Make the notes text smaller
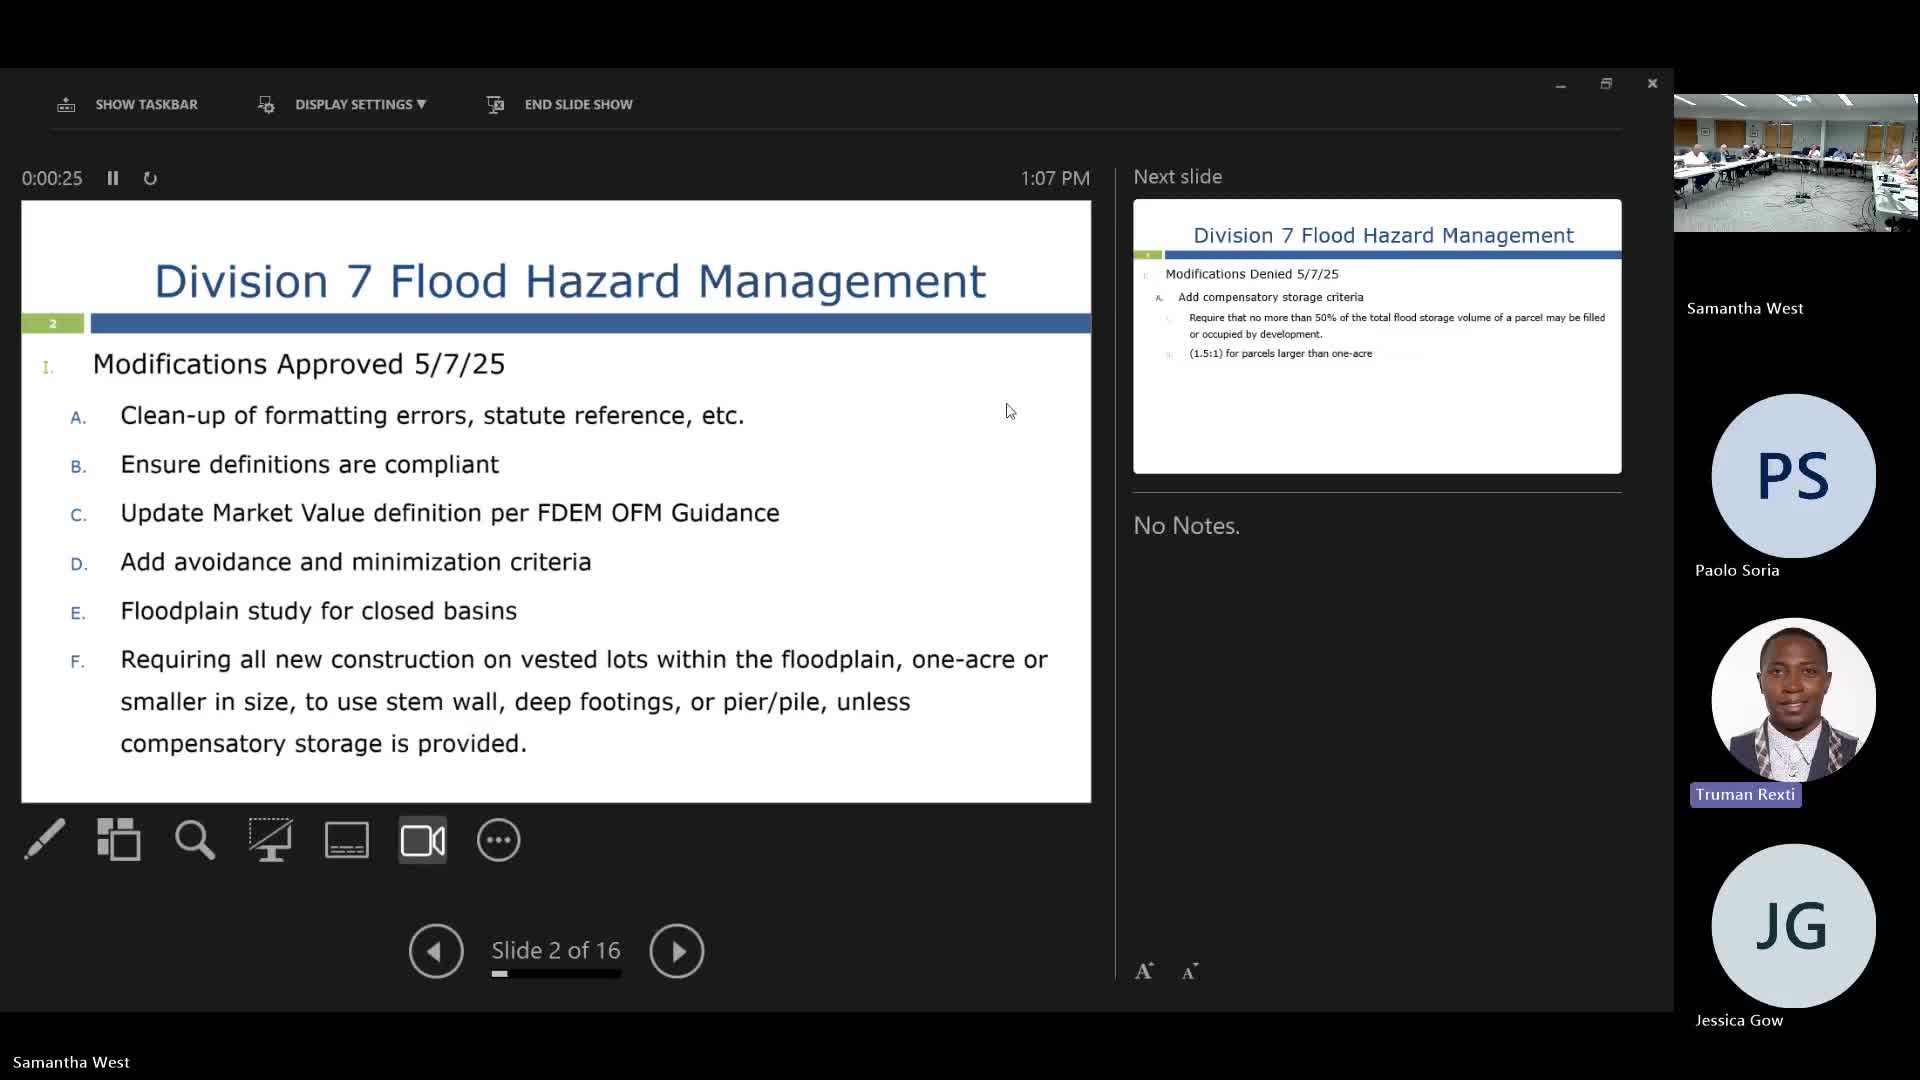The height and width of the screenshot is (1080, 1920). point(1189,972)
